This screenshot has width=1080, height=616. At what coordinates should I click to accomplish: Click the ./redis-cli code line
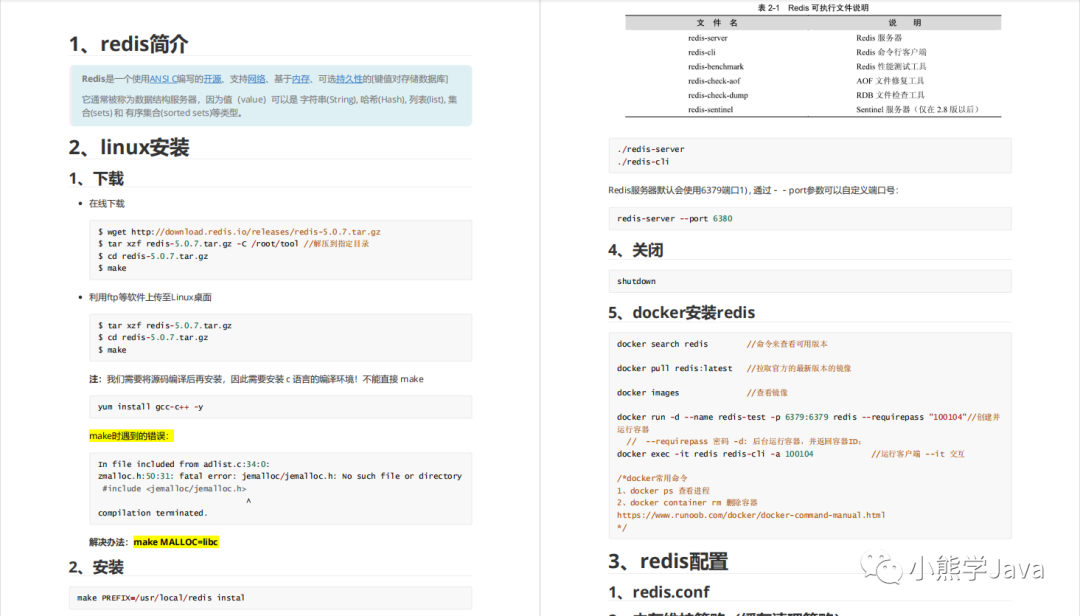643,162
